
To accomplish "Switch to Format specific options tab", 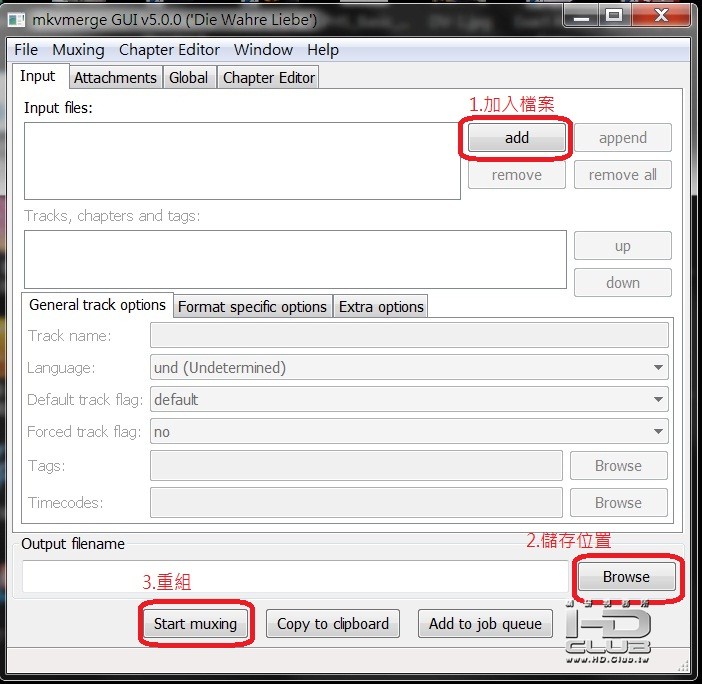I will [252, 307].
